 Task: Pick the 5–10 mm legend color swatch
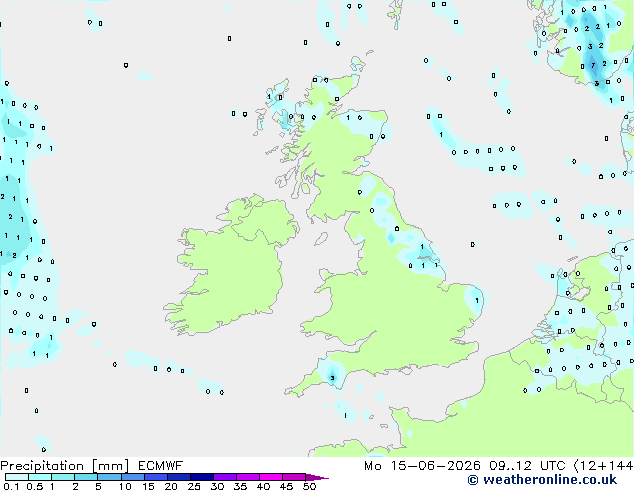[109, 477]
